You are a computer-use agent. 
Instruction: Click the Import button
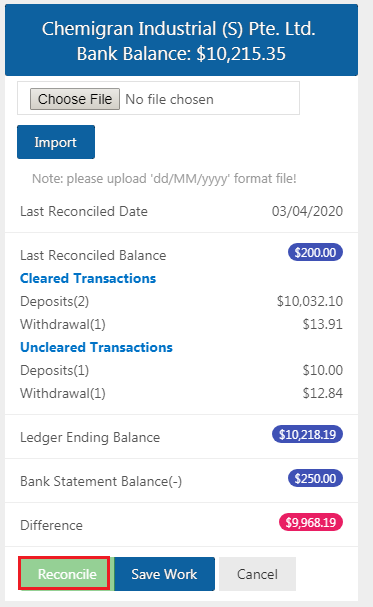pyautogui.click(x=56, y=142)
